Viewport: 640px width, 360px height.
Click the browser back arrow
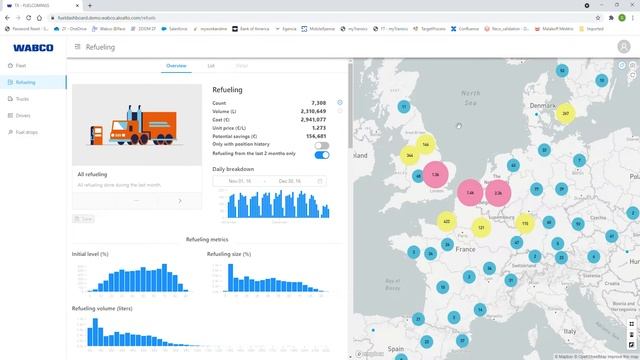pyautogui.click(x=7, y=18)
